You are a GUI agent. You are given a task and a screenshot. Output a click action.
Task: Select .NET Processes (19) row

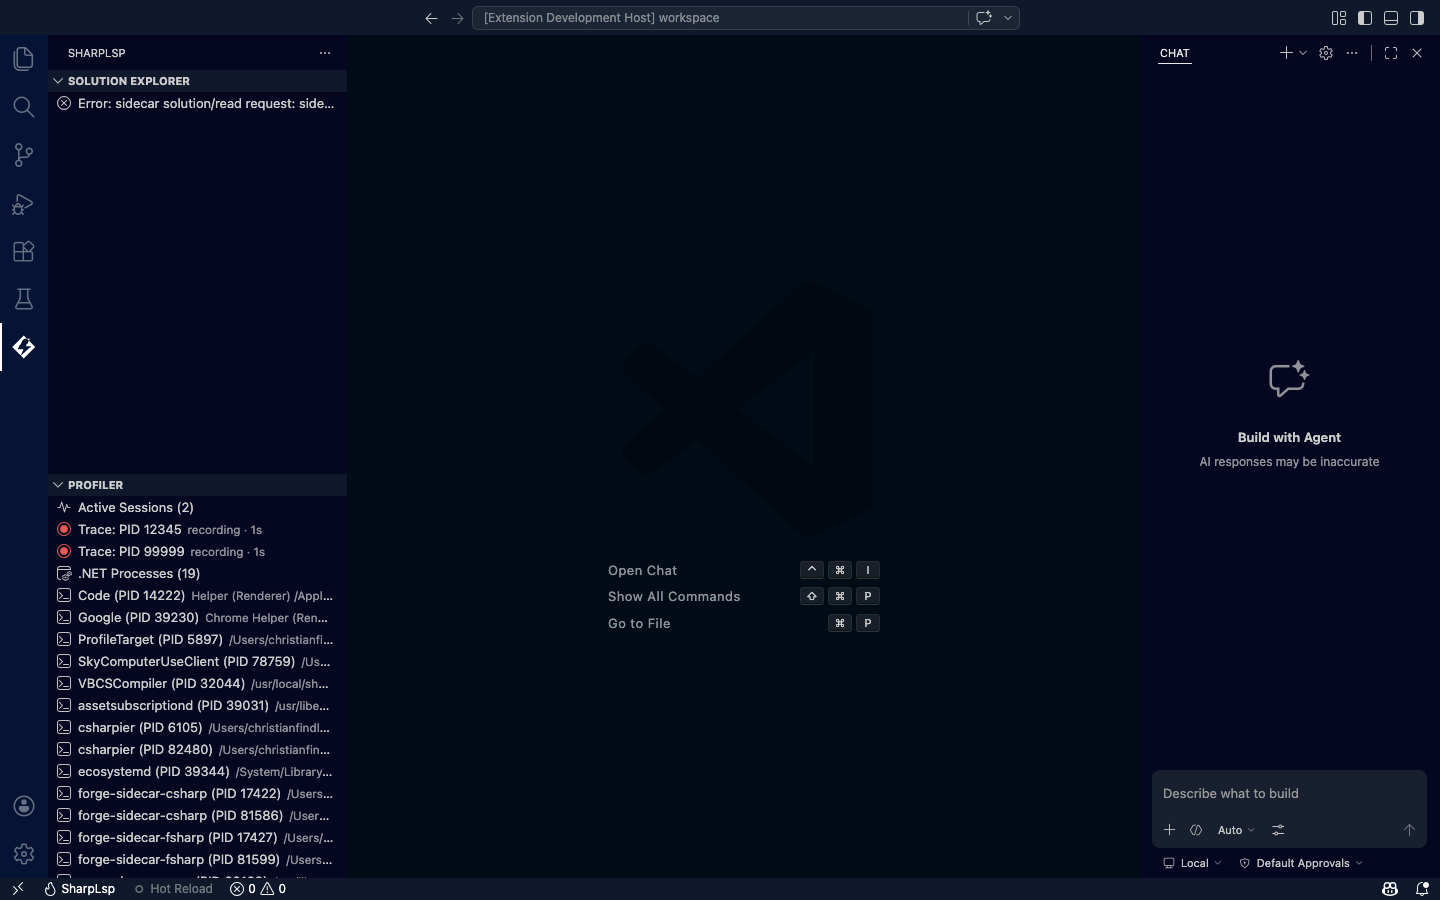tap(197, 573)
